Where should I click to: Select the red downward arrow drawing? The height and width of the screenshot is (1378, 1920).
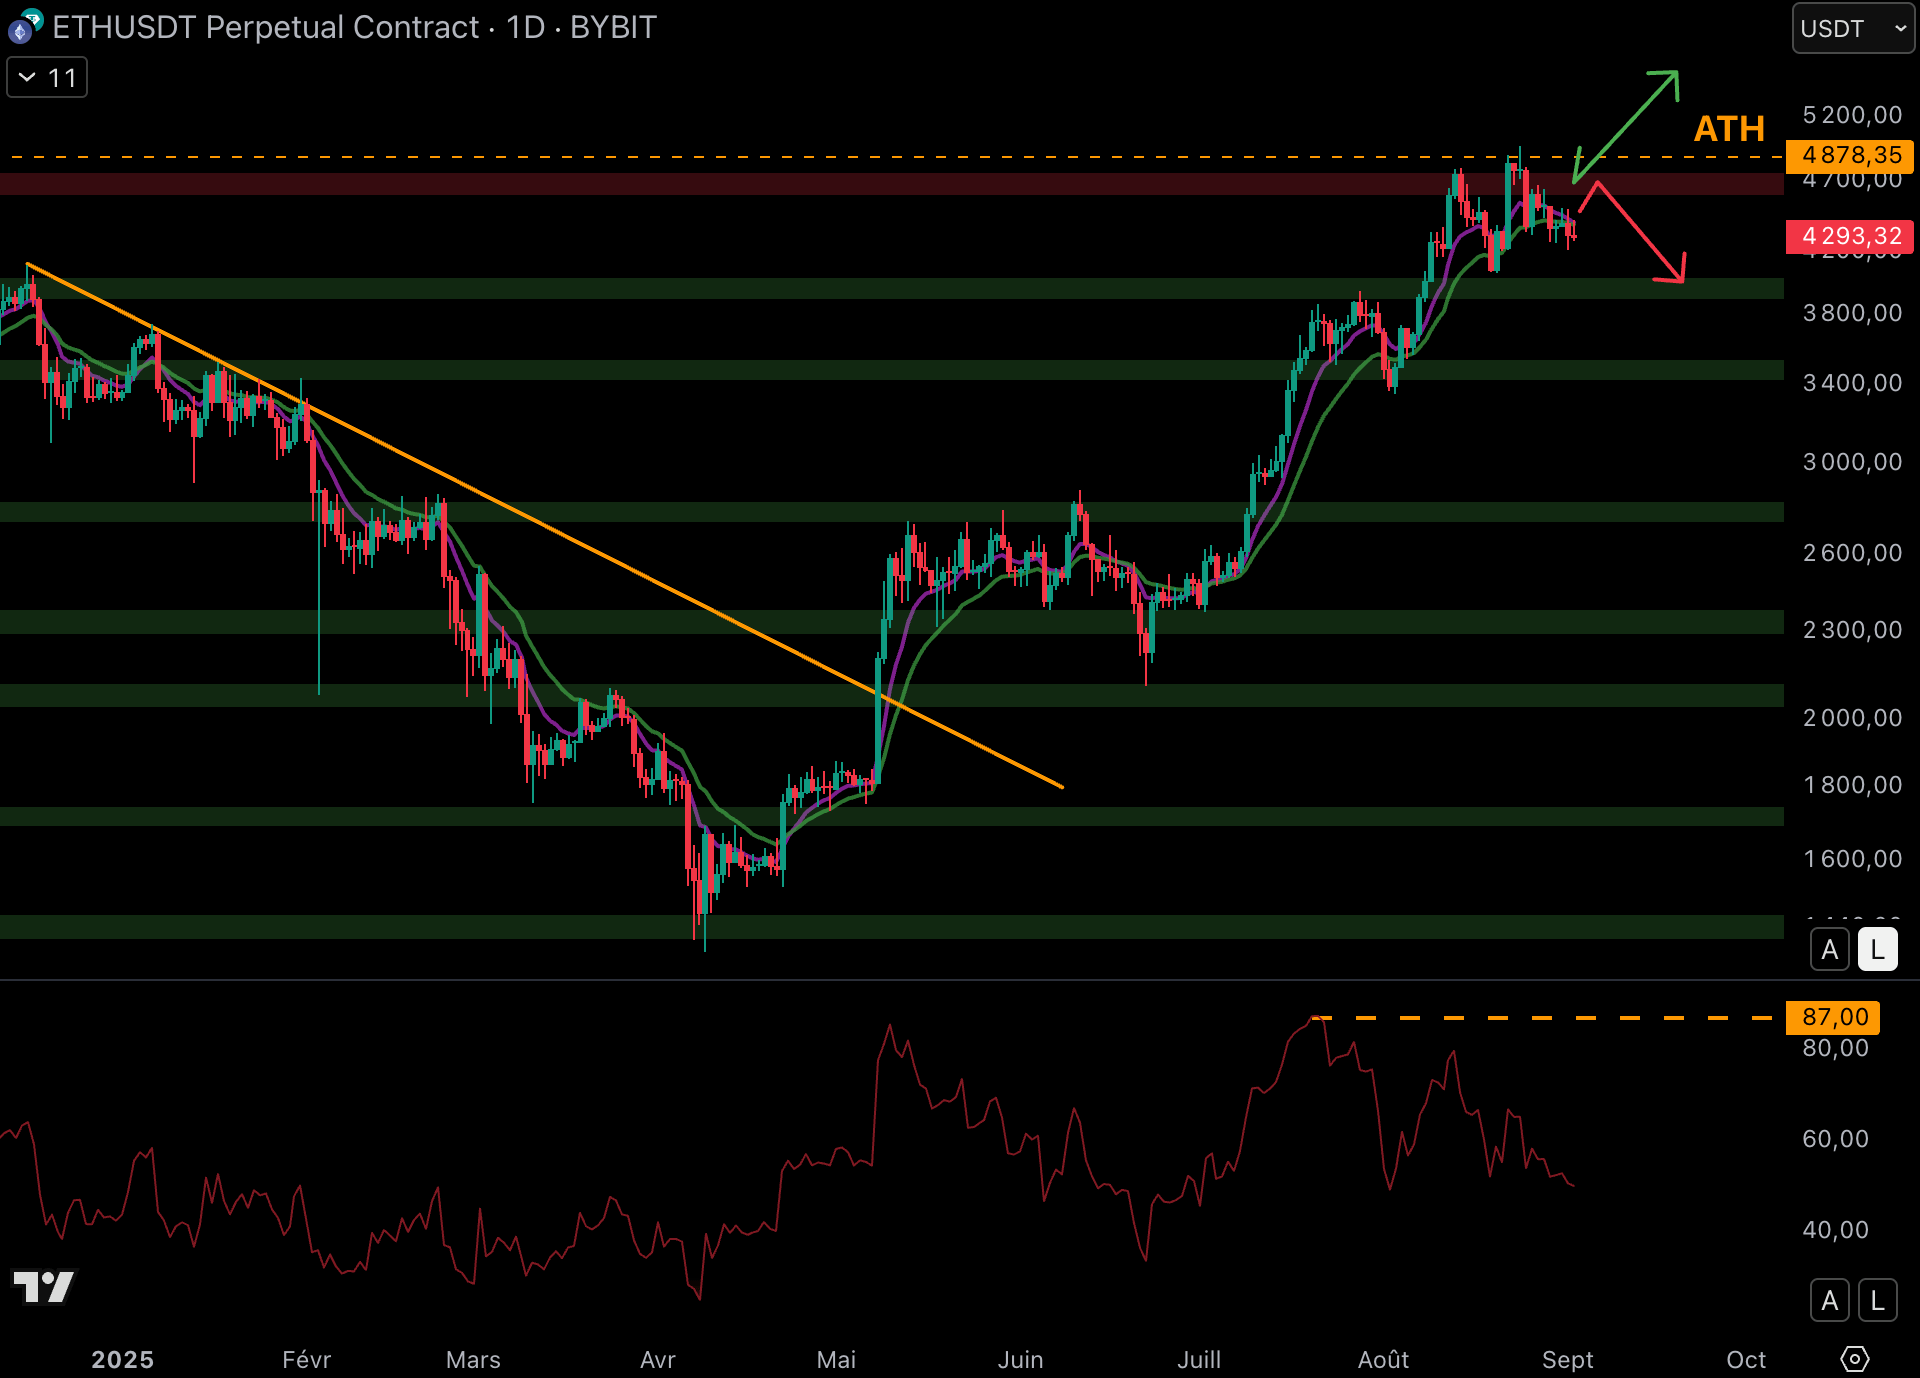coord(1640,235)
